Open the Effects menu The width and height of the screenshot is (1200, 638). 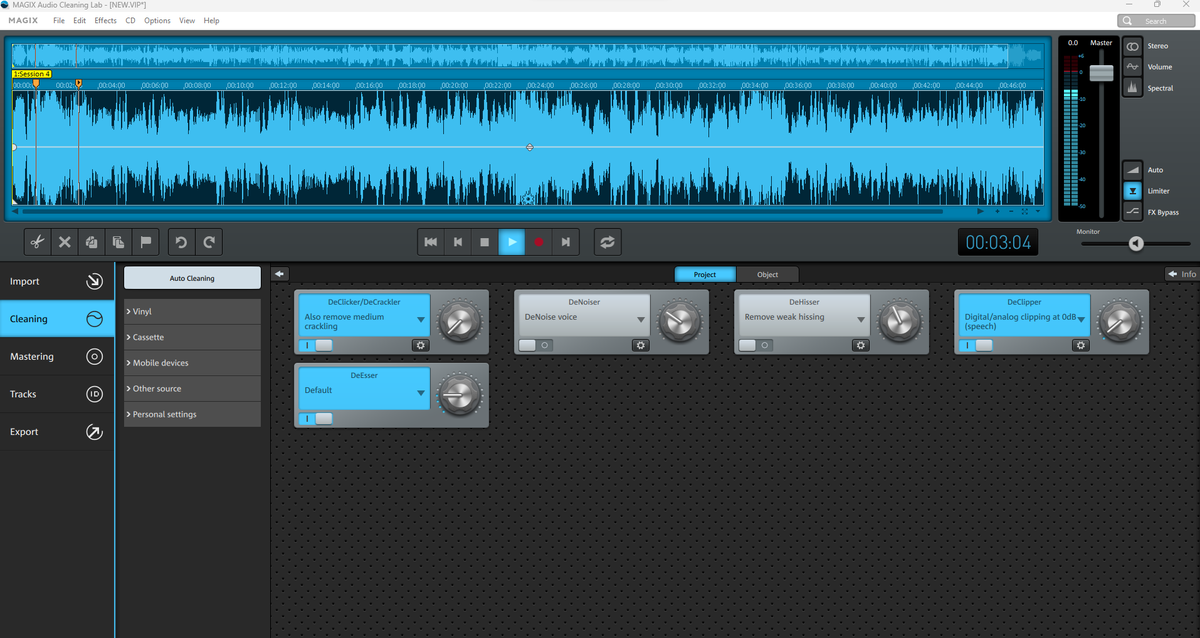click(x=106, y=20)
